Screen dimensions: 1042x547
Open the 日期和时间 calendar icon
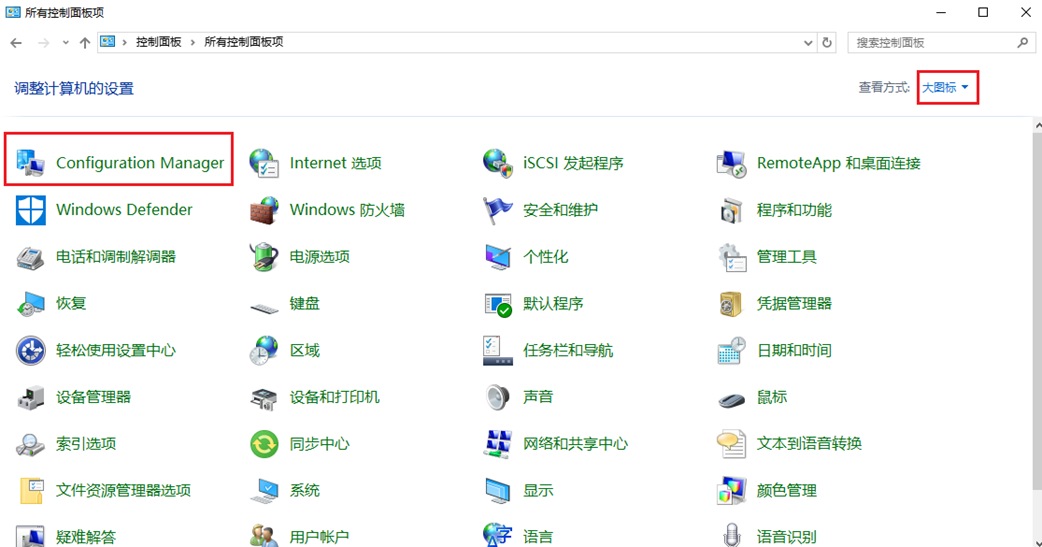point(732,350)
